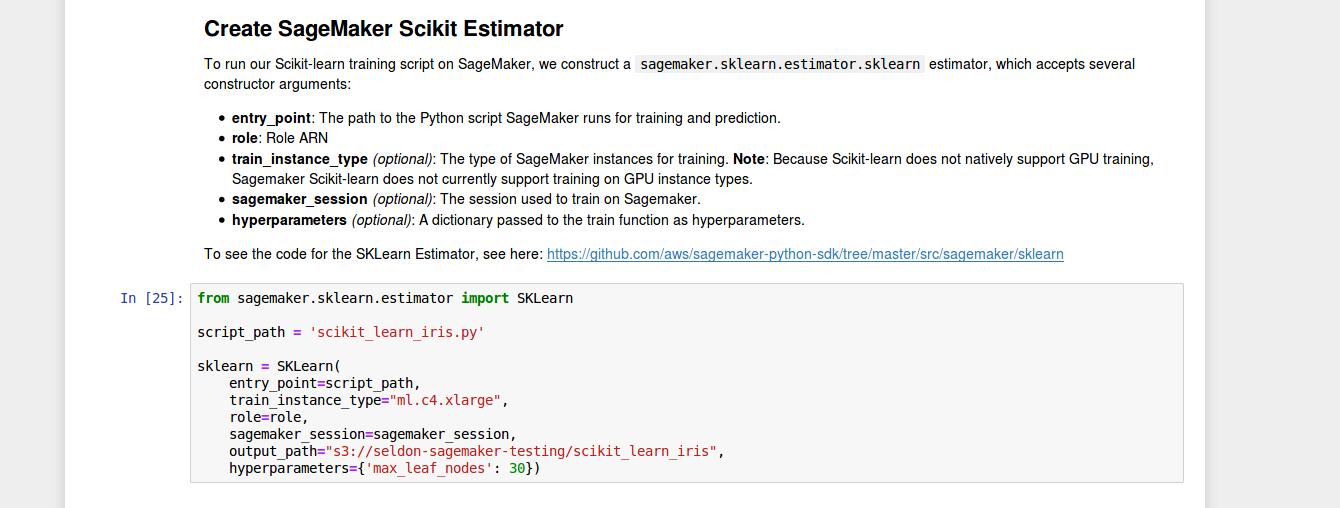This screenshot has height=508, width=1340.
Task: Click the entry_point bullet term
Action: (x=271, y=118)
